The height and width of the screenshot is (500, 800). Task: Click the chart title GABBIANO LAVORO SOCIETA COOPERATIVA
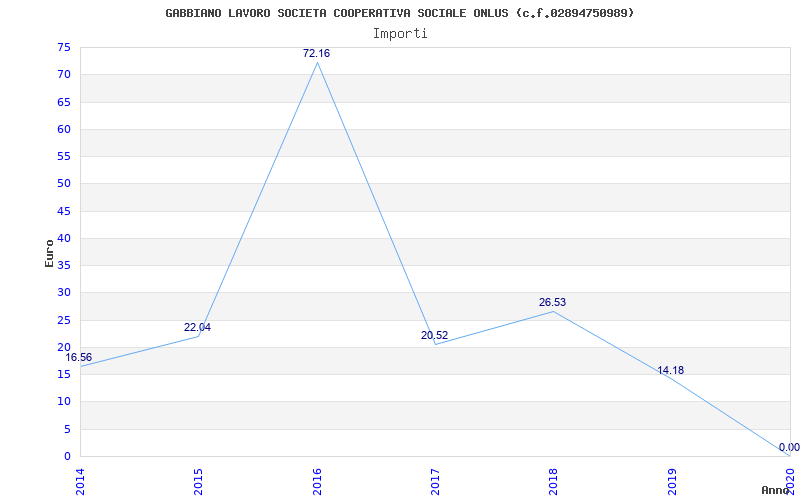click(x=400, y=13)
